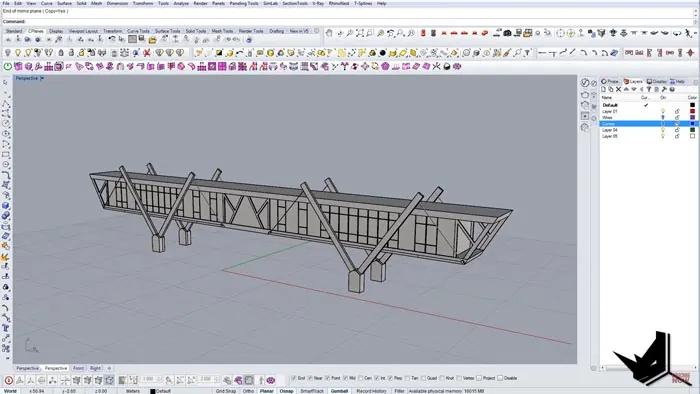Click the camera screen capture icon
The width and height of the screenshot is (700, 394).
pyautogui.click(x=507, y=33)
